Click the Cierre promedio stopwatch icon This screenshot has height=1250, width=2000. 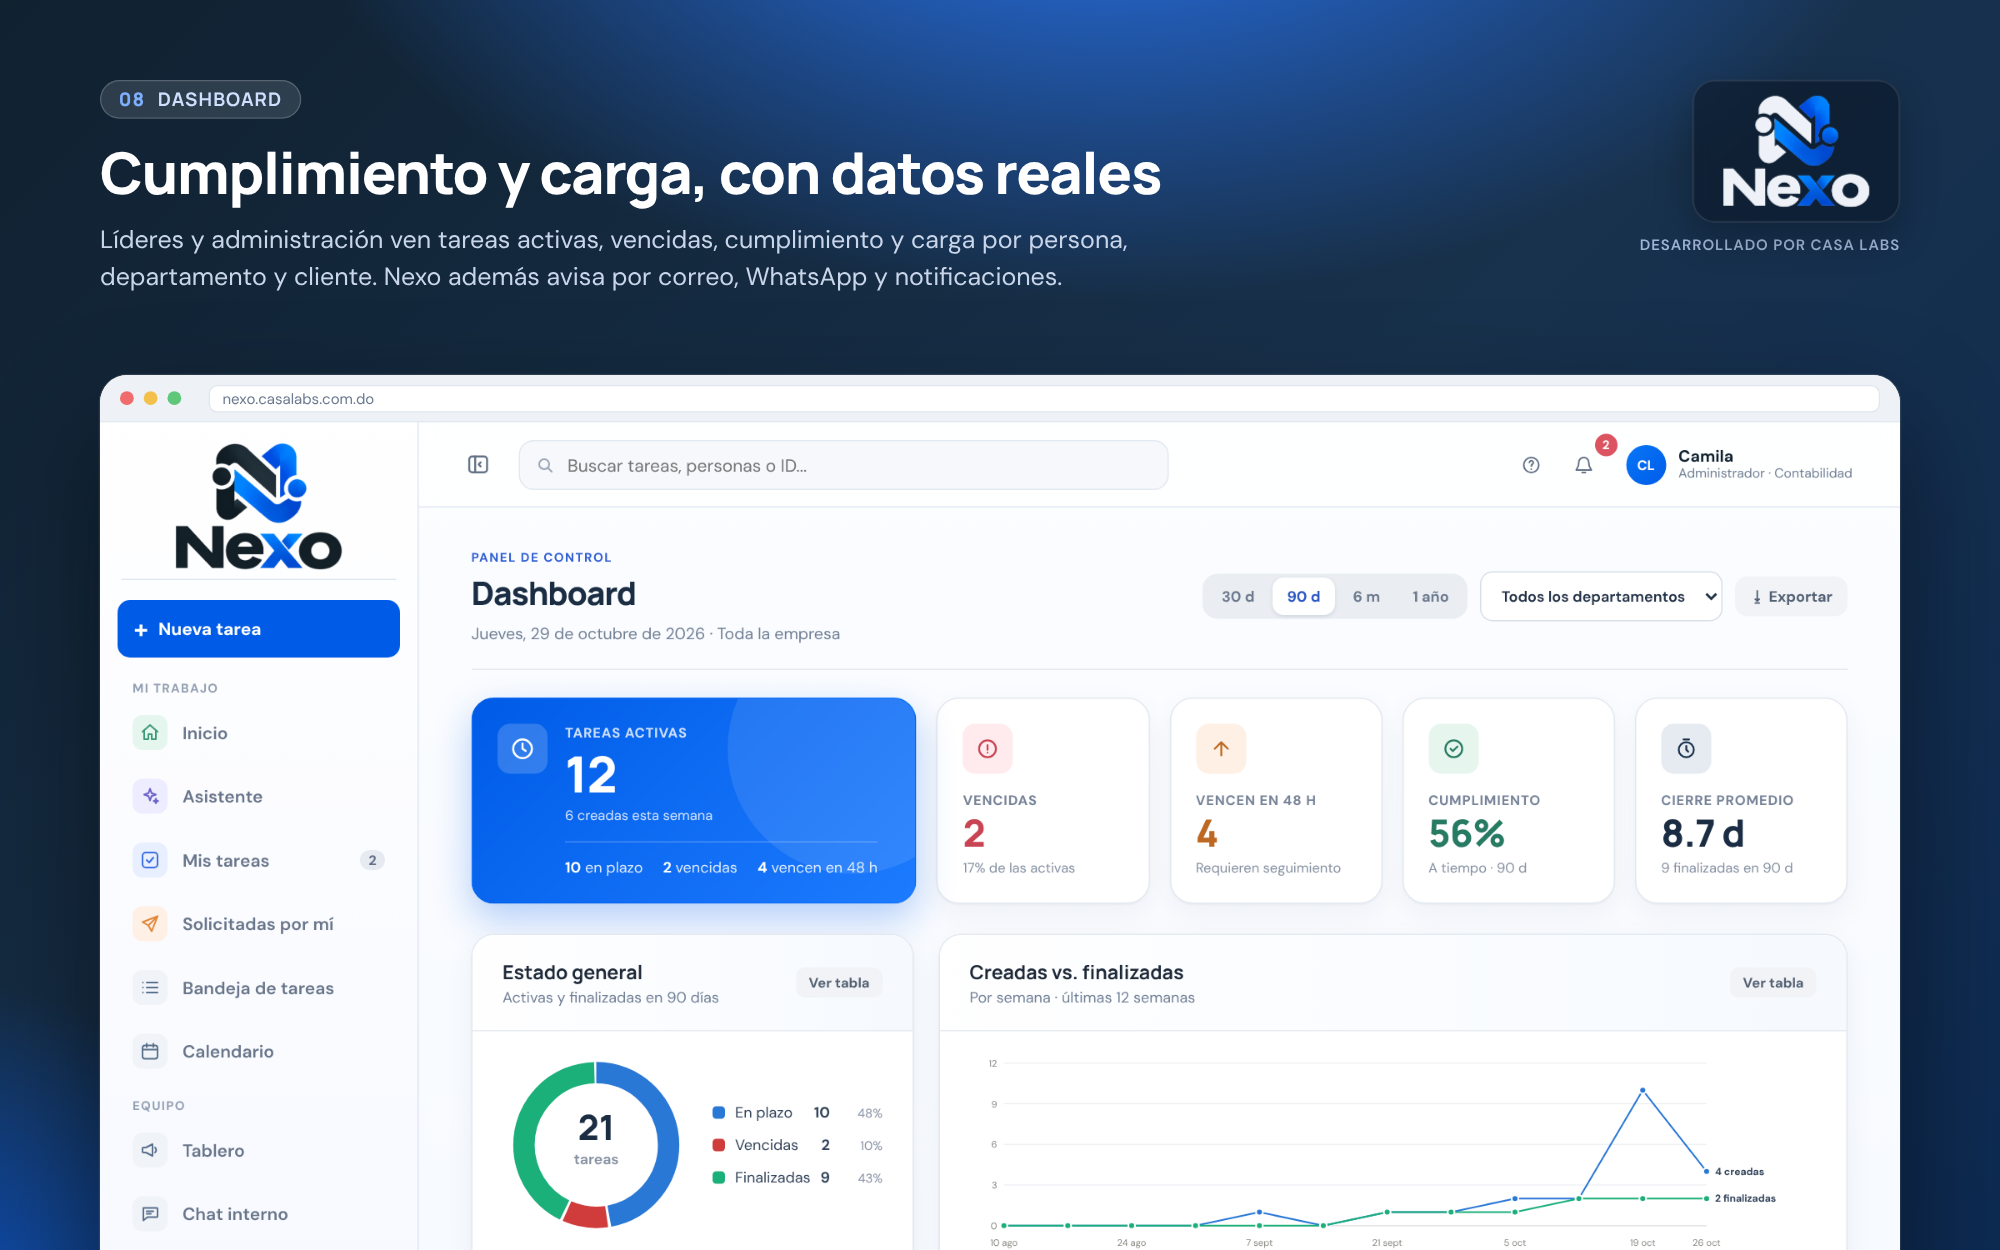(x=1686, y=748)
